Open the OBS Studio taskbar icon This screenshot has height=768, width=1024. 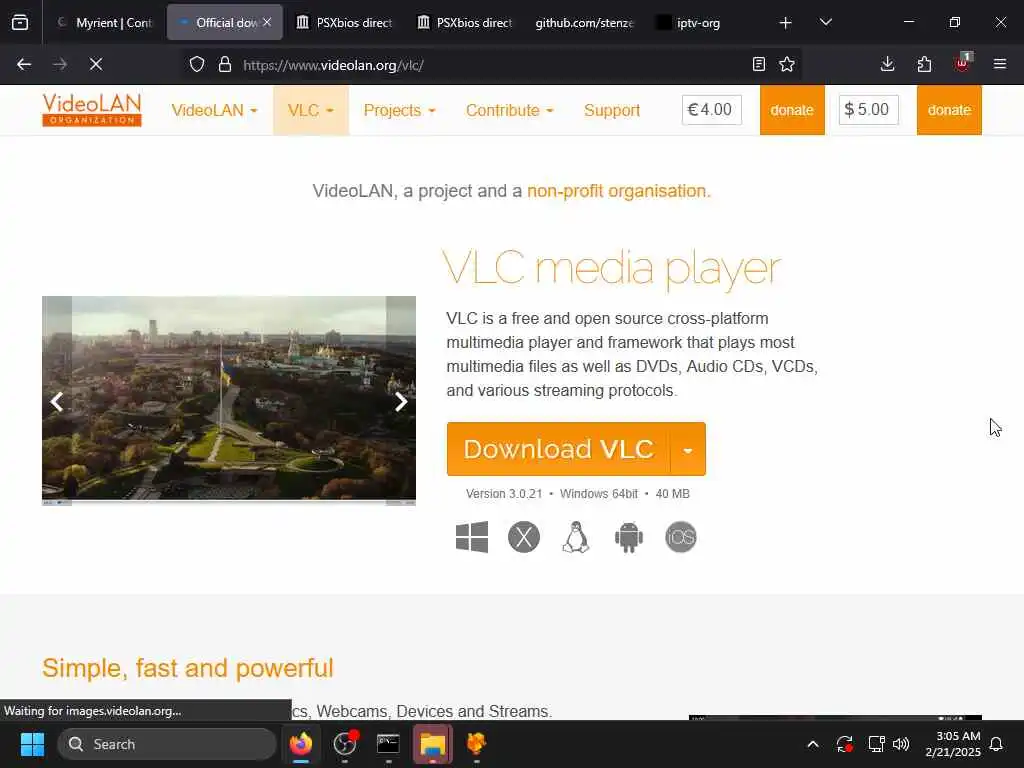click(x=345, y=744)
